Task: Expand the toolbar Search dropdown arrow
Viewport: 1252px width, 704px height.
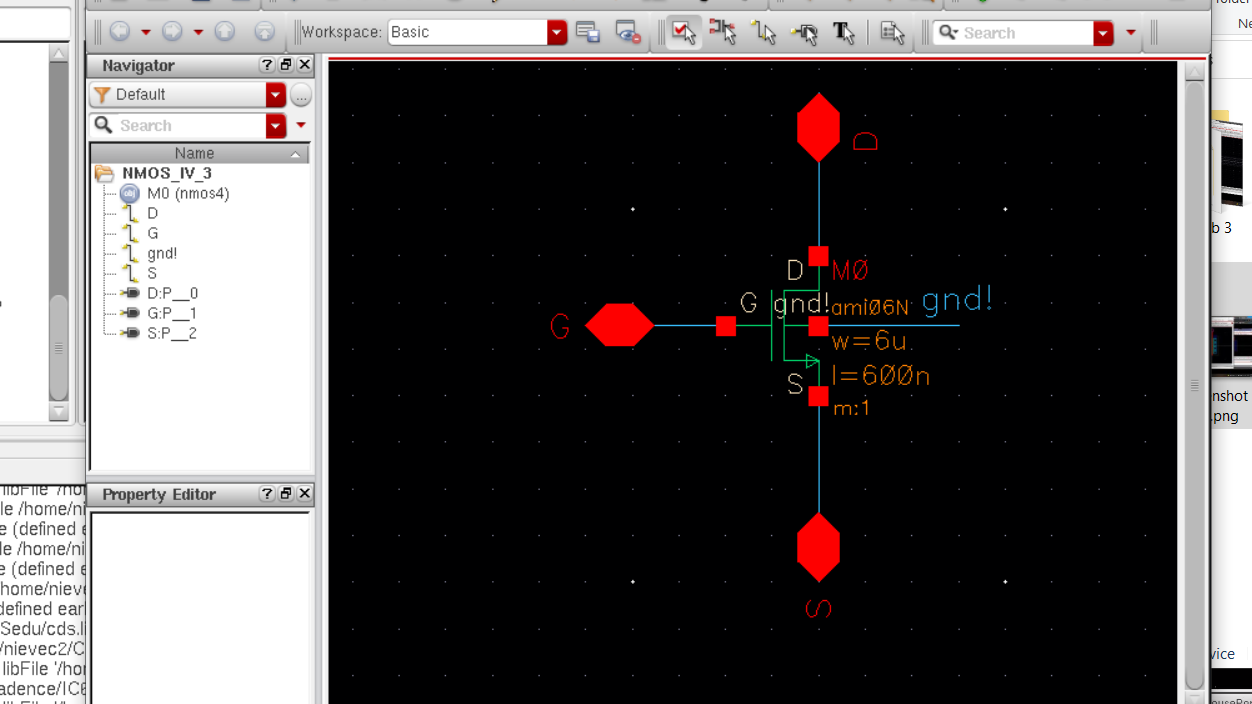Action: [x=1103, y=33]
